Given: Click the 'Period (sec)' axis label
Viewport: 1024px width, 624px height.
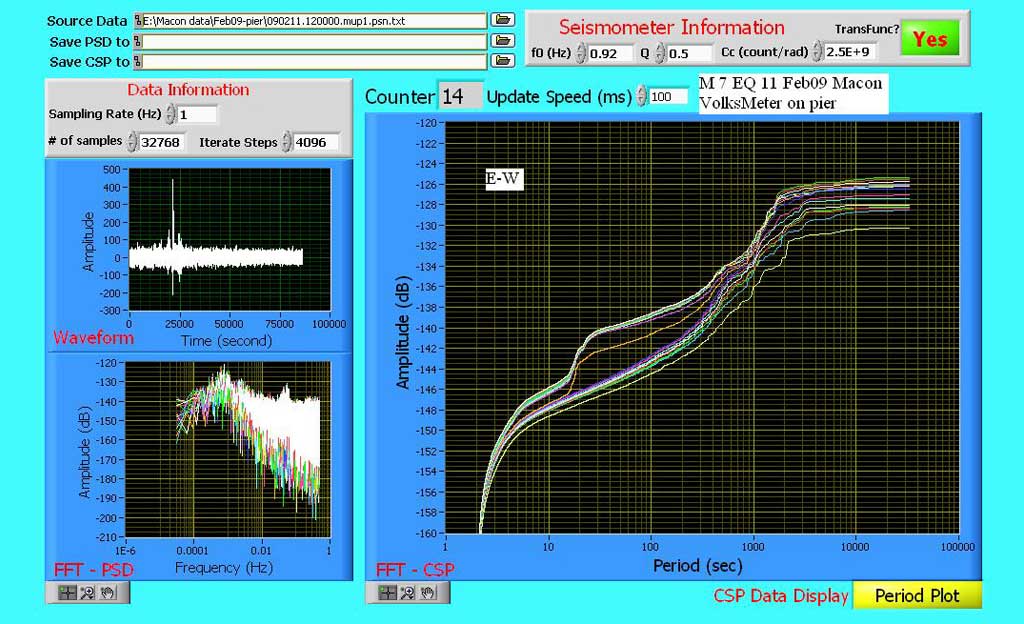Looking at the screenshot, I should pos(697,565).
